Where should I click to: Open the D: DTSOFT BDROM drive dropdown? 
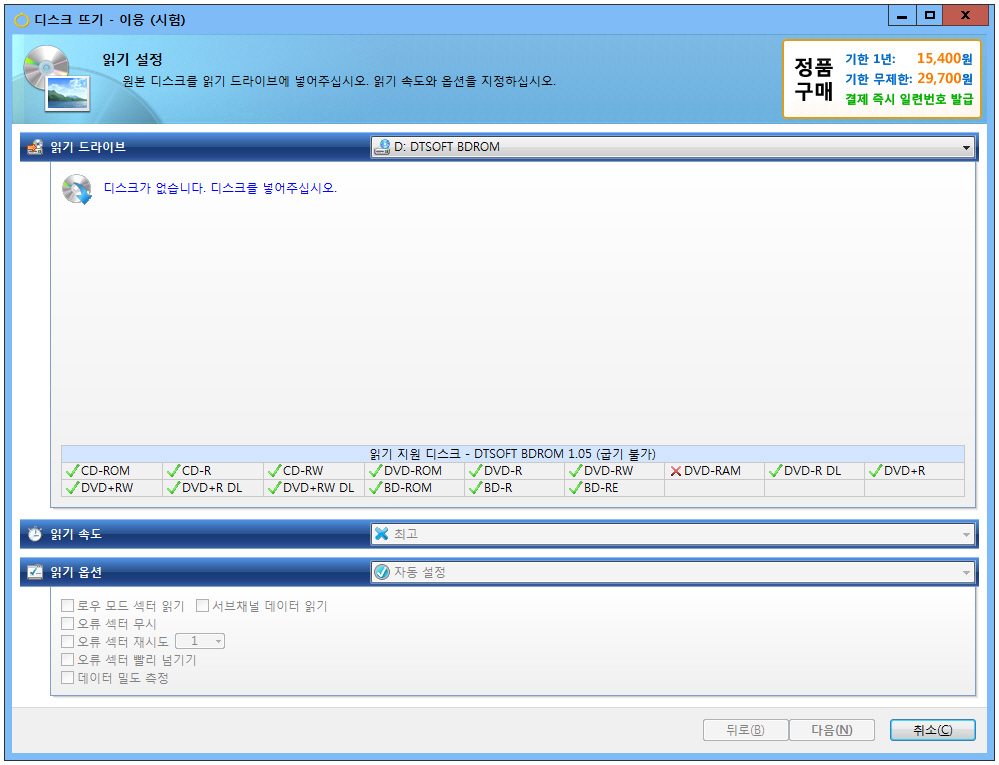pos(672,147)
